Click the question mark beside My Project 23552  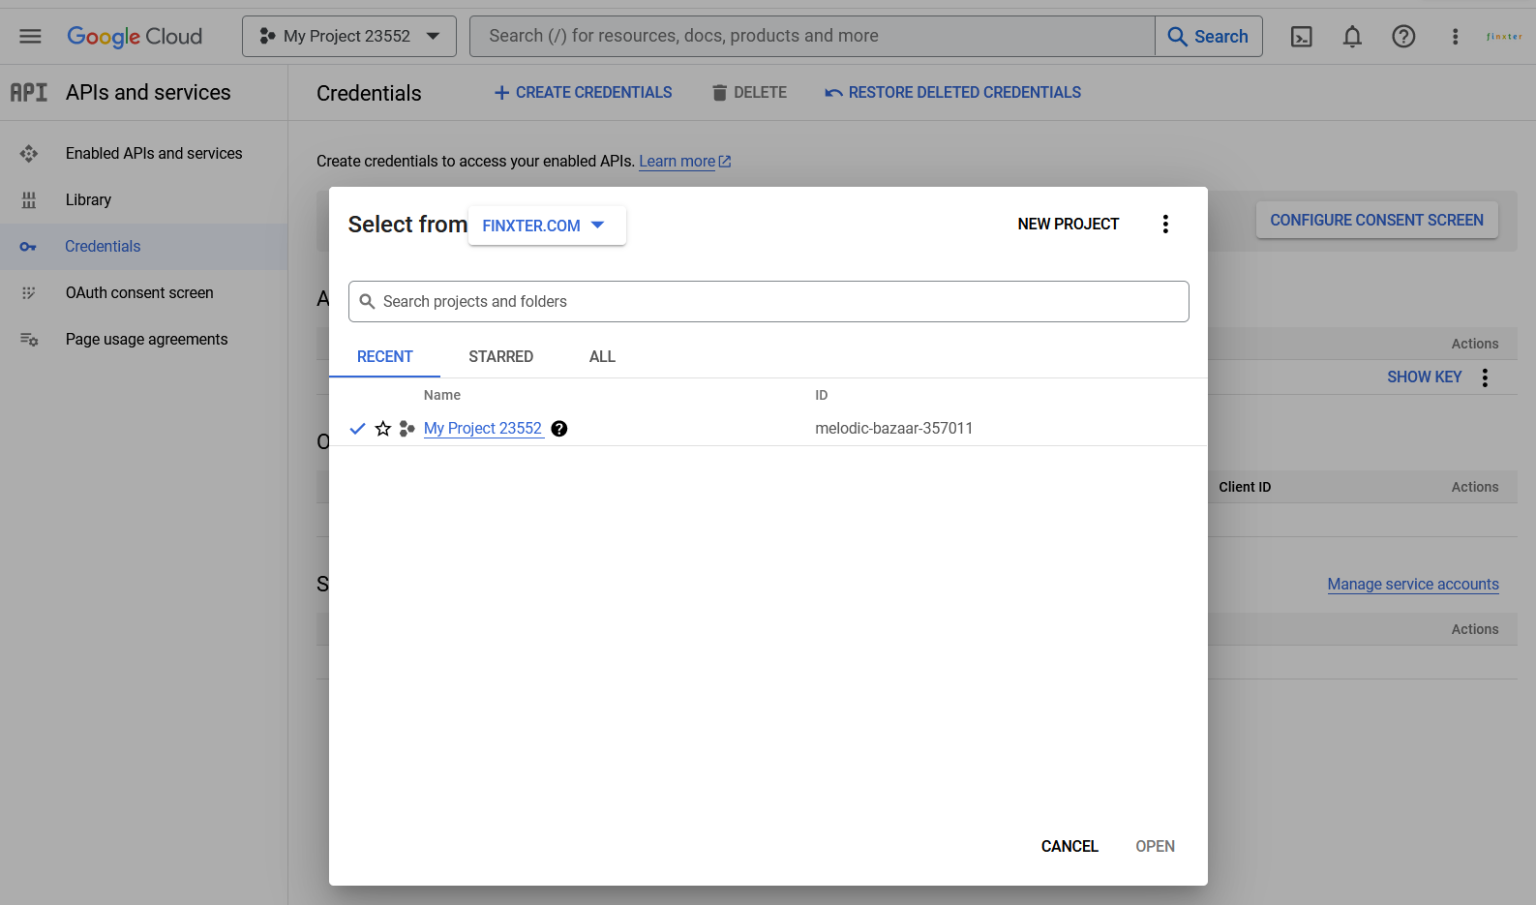pos(559,428)
